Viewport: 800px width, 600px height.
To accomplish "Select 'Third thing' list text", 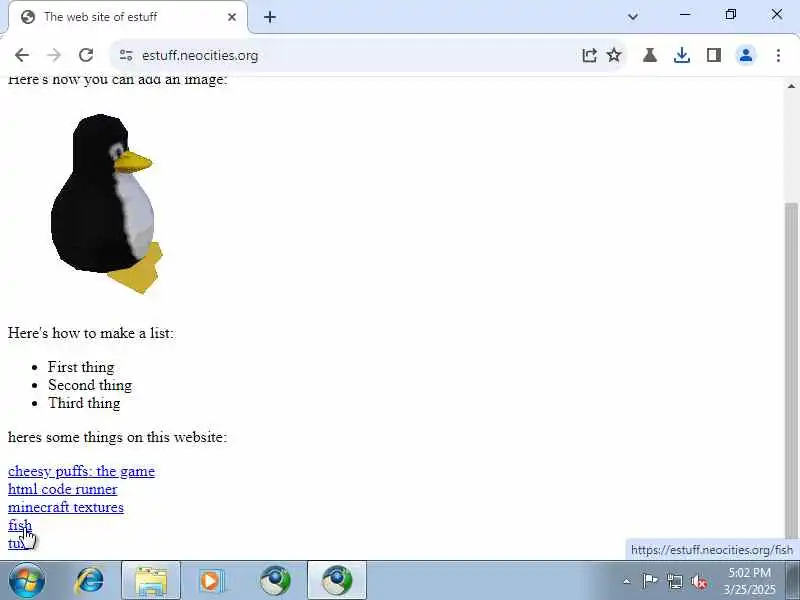I will tap(84, 403).
